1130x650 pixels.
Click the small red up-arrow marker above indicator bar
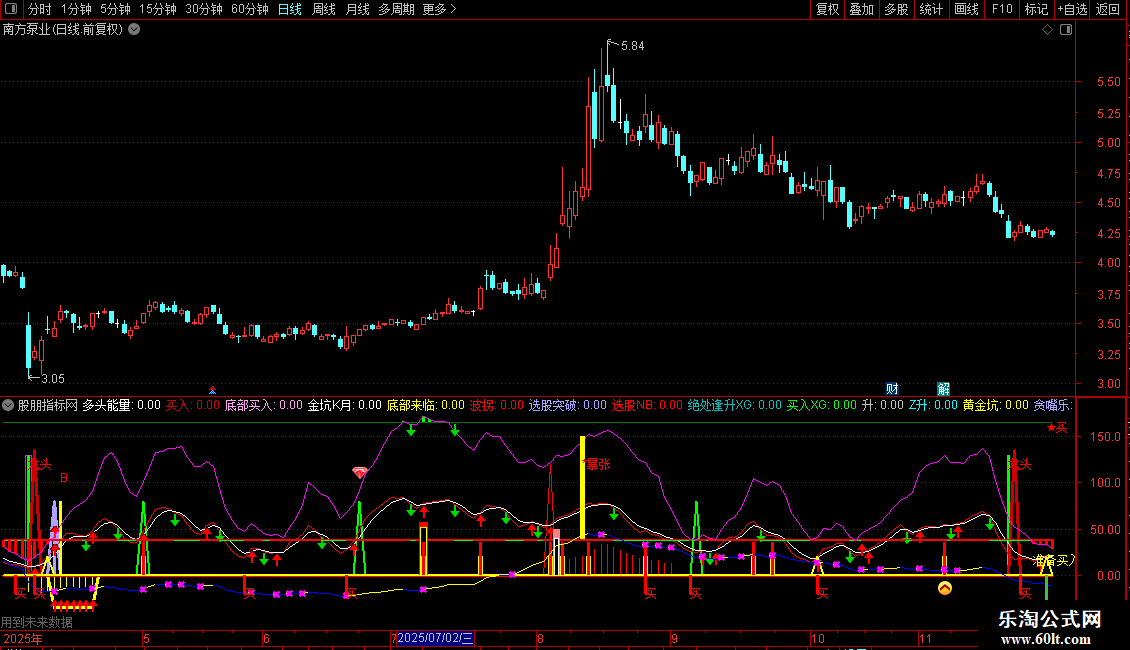coord(212,389)
